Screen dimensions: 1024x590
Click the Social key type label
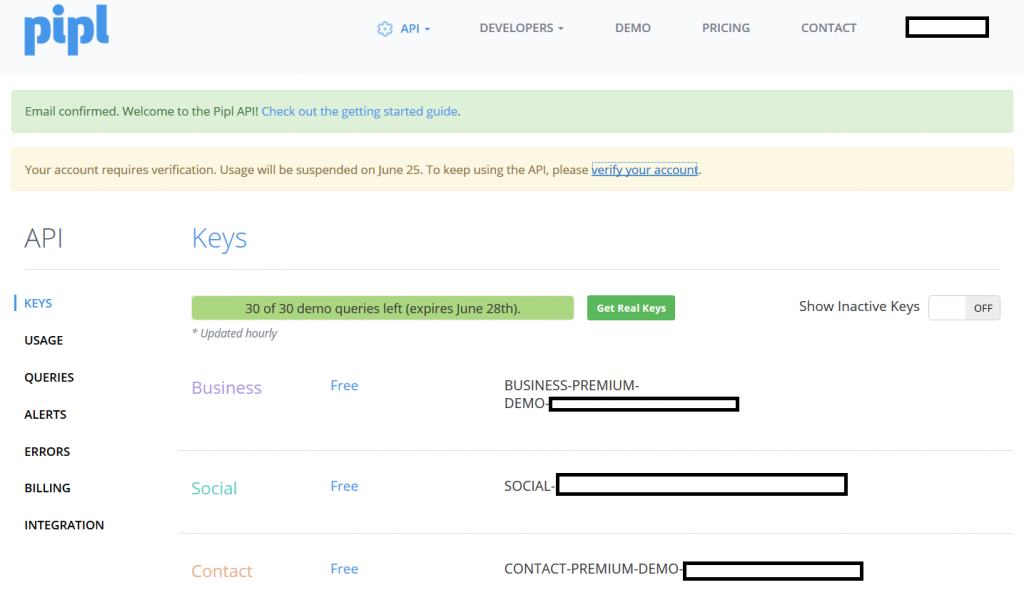pyautogui.click(x=214, y=488)
